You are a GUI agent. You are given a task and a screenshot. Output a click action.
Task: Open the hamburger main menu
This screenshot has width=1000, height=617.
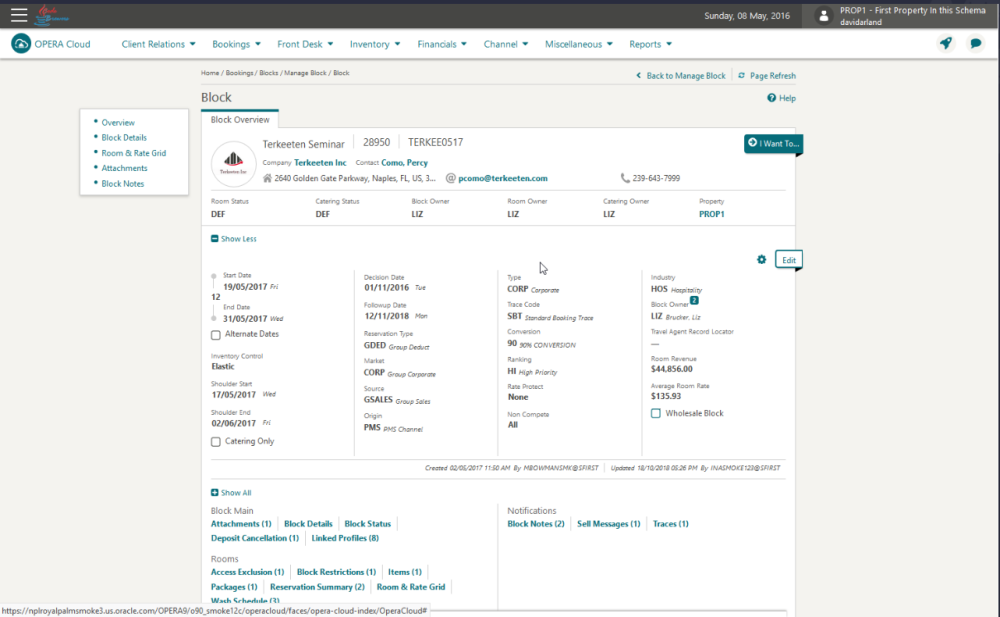coord(19,15)
